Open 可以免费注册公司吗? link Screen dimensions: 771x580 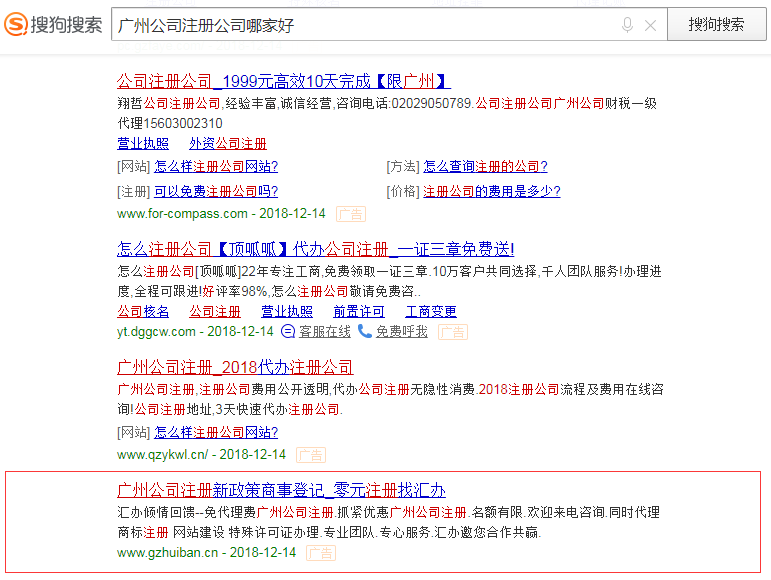pos(216,191)
